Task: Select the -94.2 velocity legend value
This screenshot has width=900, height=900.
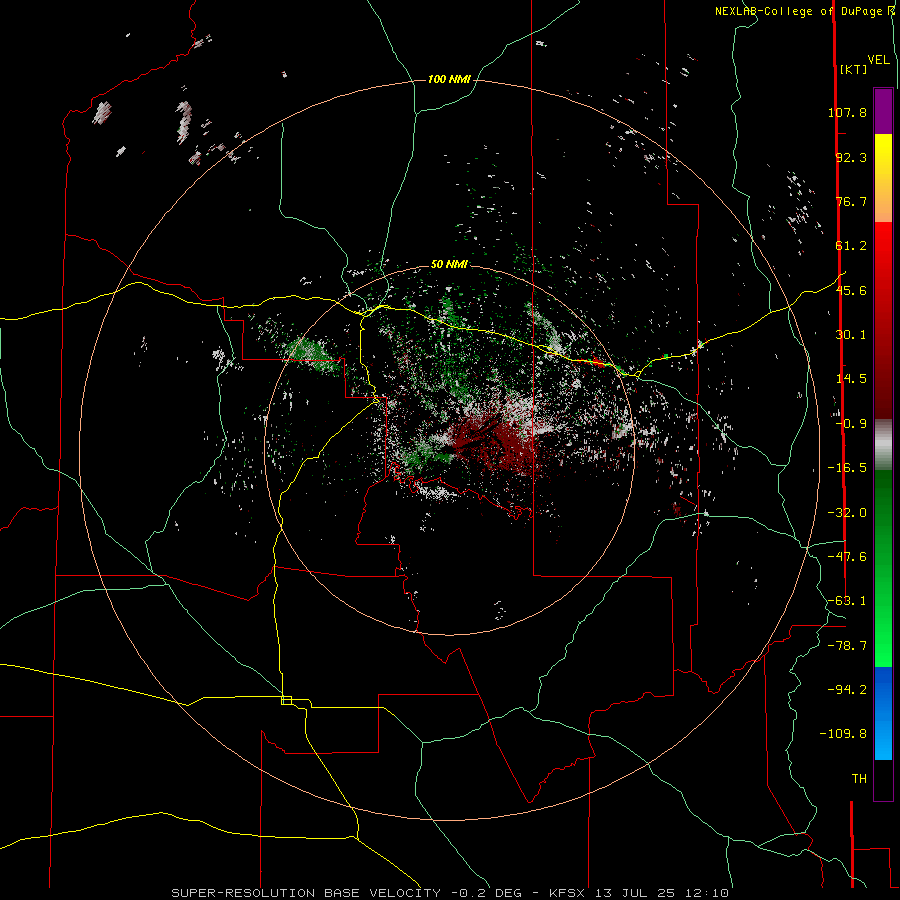Action: click(x=847, y=690)
